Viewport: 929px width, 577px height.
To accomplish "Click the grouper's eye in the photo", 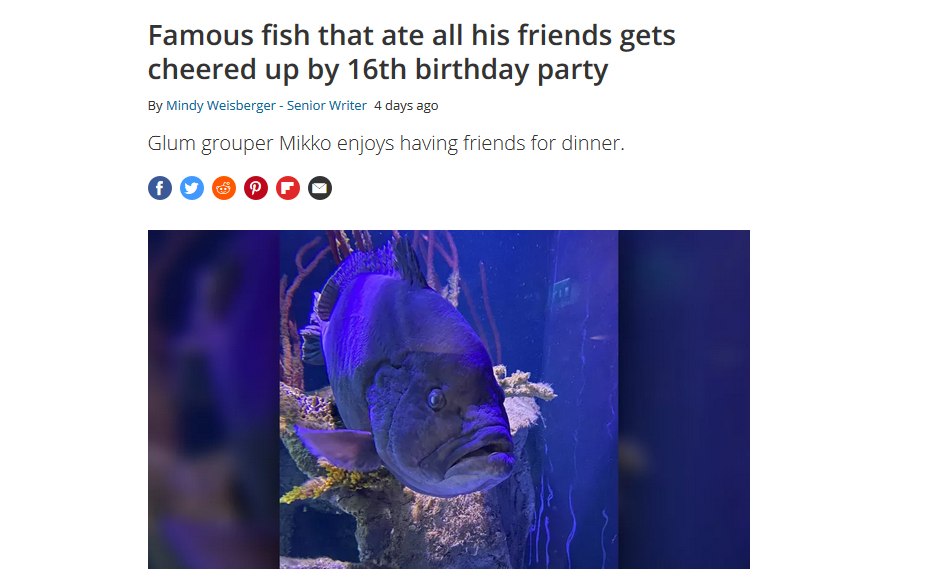I will [436, 399].
